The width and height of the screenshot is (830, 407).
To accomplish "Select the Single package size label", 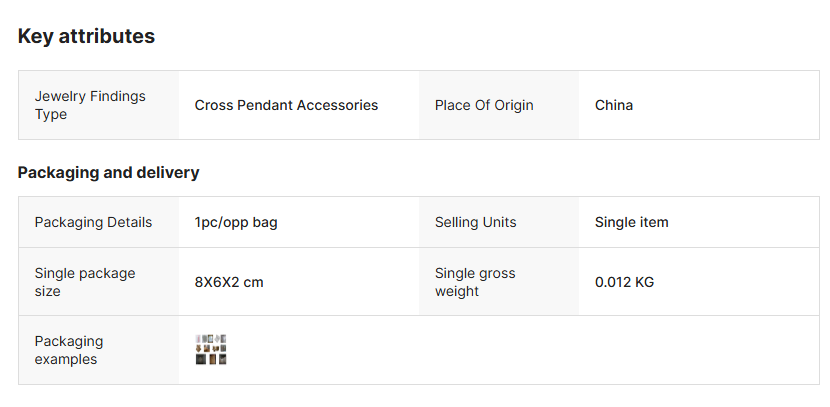I will (x=85, y=282).
